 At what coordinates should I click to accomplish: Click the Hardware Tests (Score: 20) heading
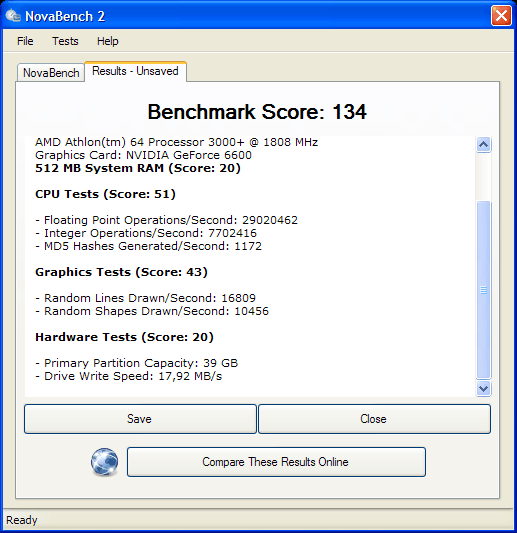pyautogui.click(x=124, y=337)
